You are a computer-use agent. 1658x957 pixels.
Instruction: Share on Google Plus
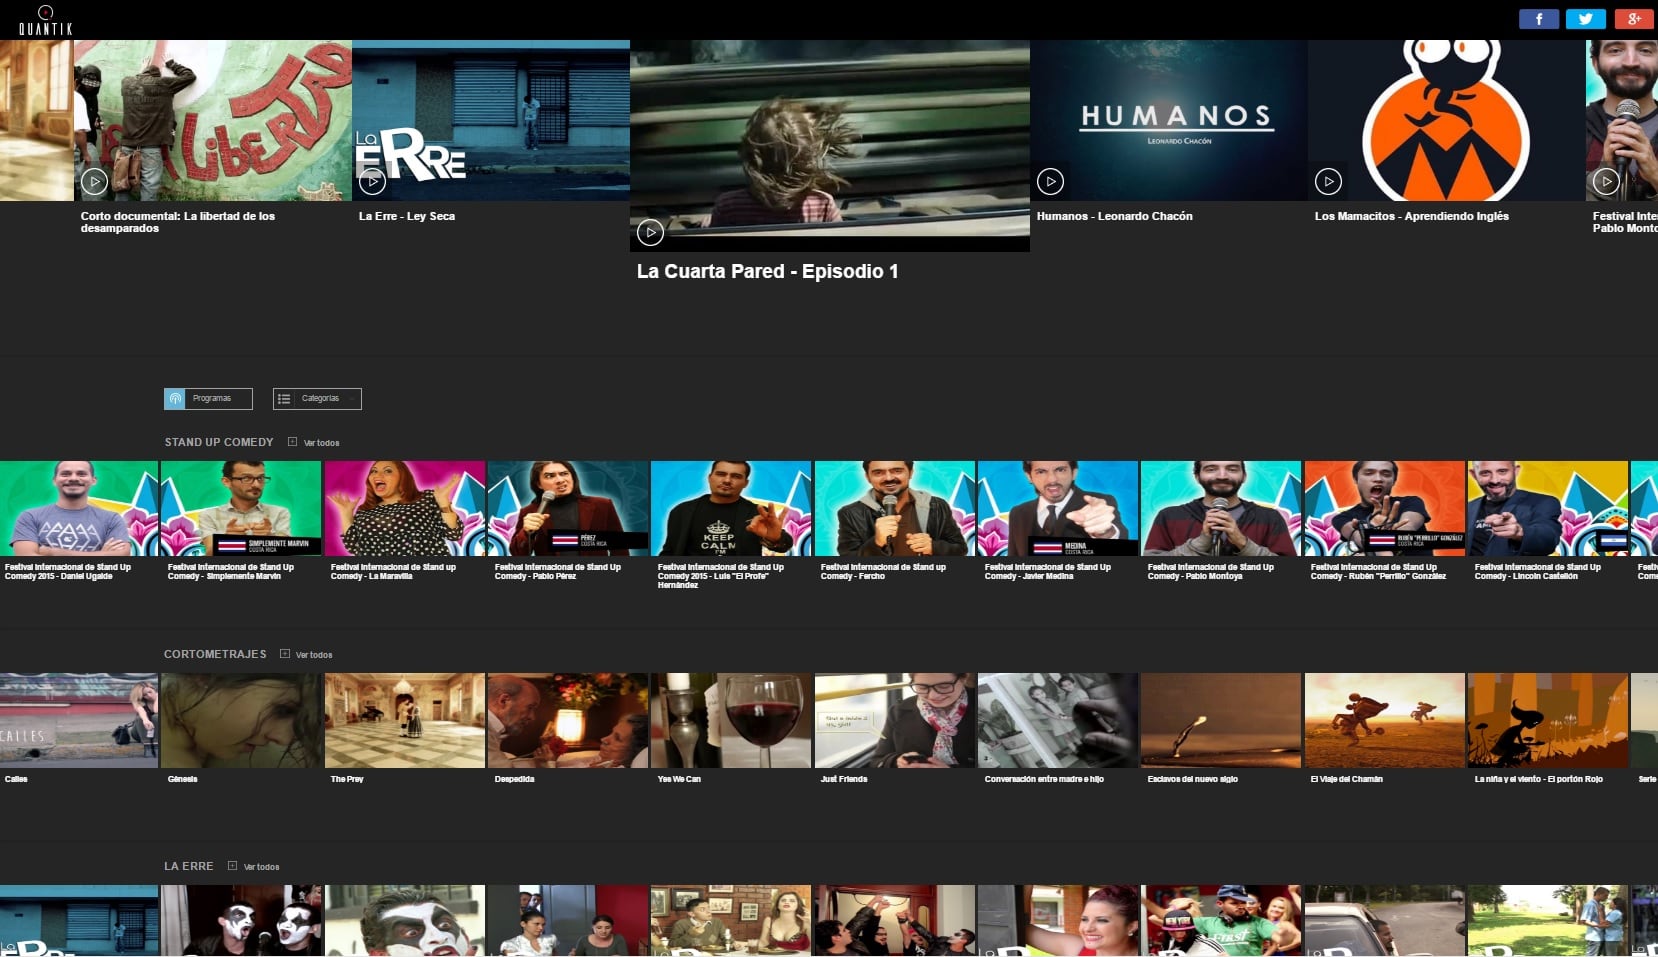[x=1634, y=19]
